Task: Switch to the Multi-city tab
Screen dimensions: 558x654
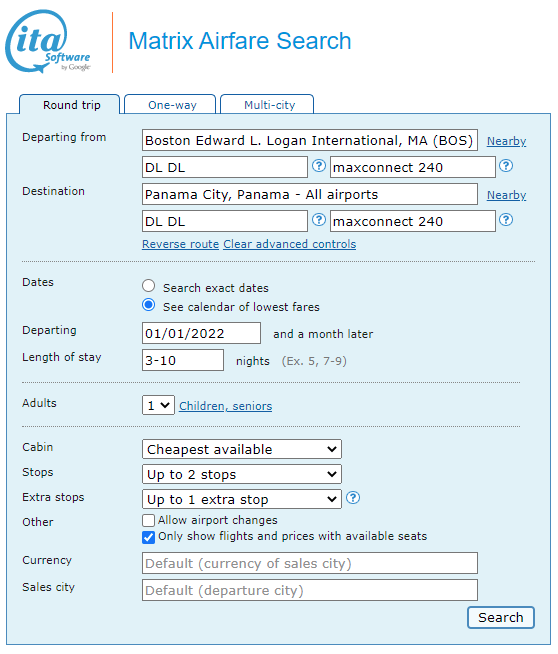Action: (x=267, y=104)
